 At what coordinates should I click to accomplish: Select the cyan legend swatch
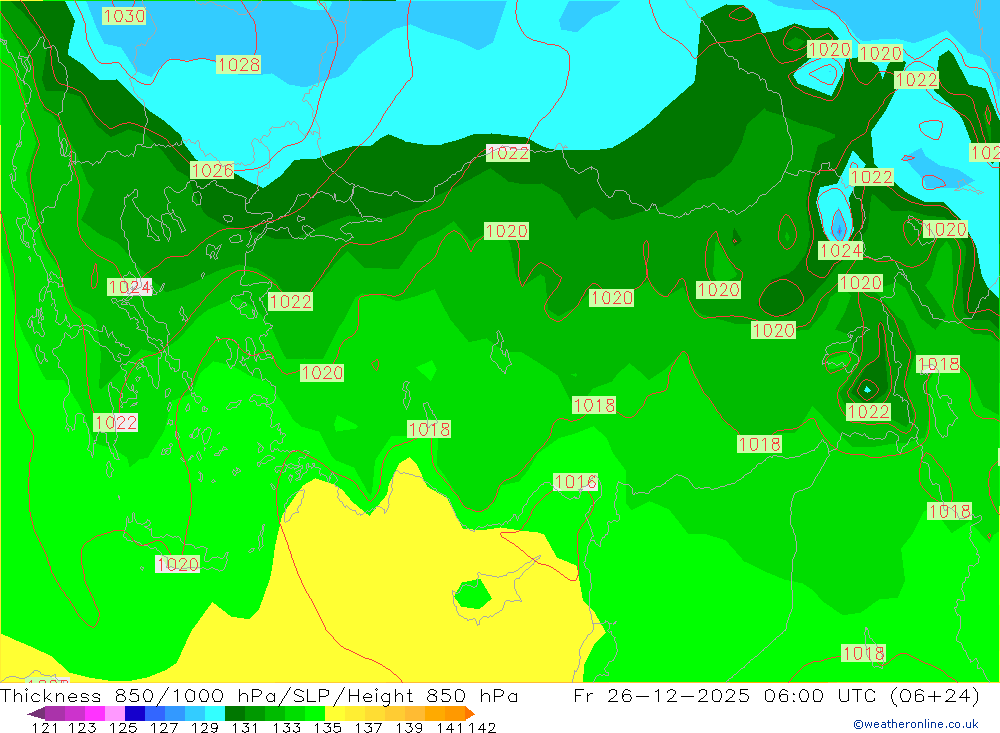[x=215, y=713]
